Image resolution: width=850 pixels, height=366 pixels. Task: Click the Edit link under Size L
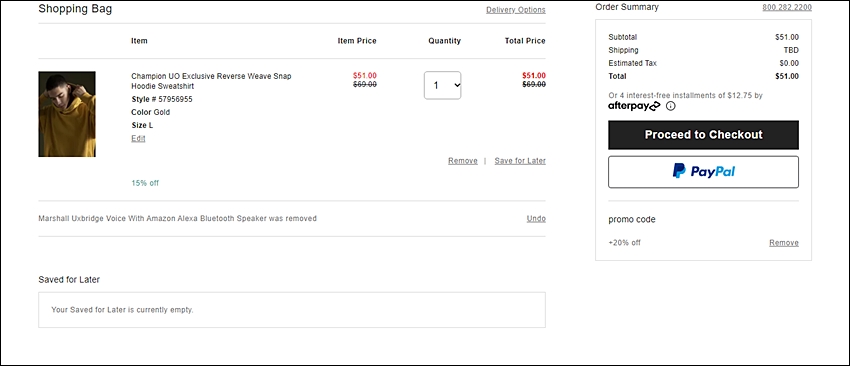tap(138, 138)
